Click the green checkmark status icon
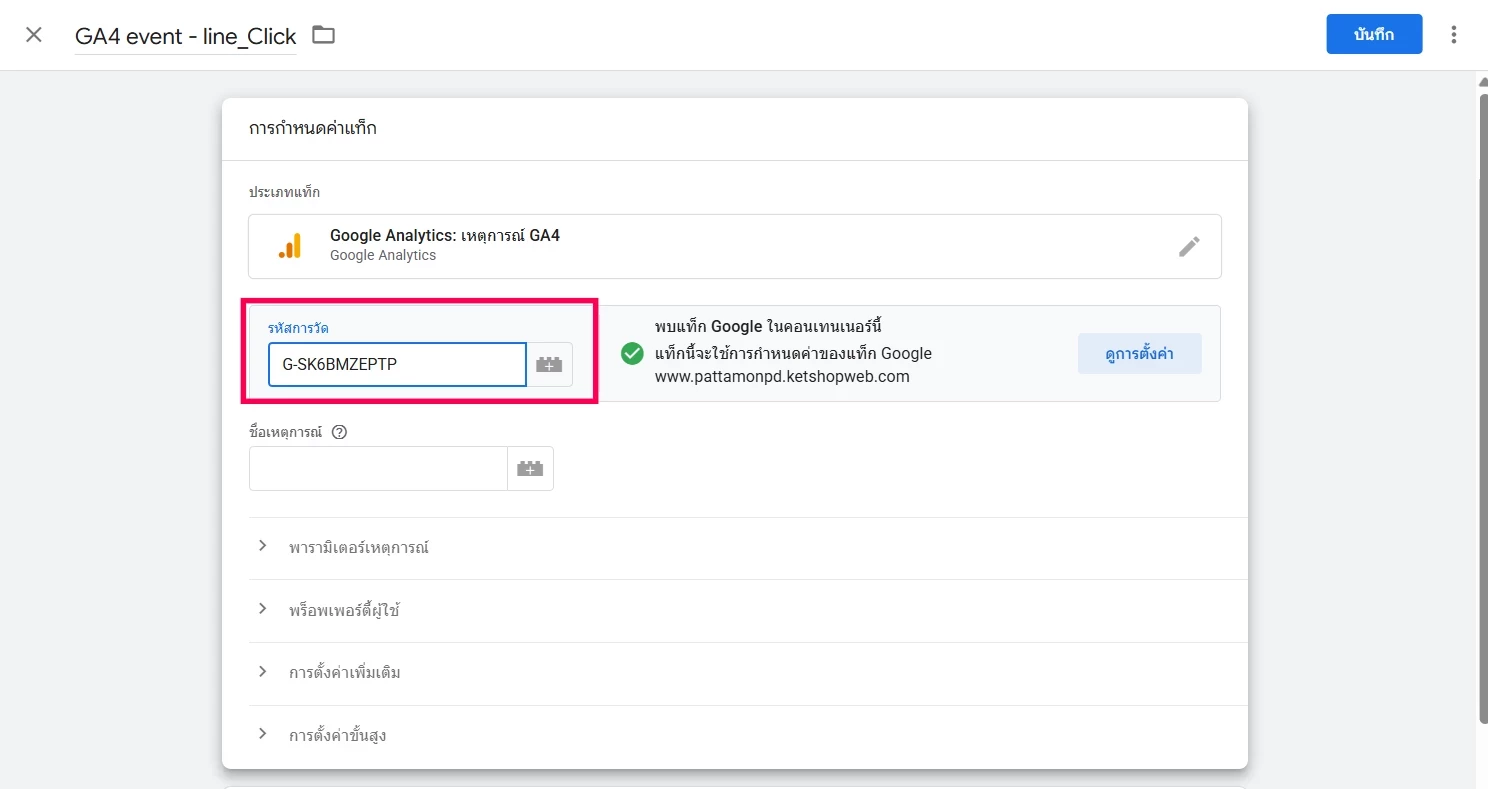This screenshot has height=789, width=1488. point(632,353)
